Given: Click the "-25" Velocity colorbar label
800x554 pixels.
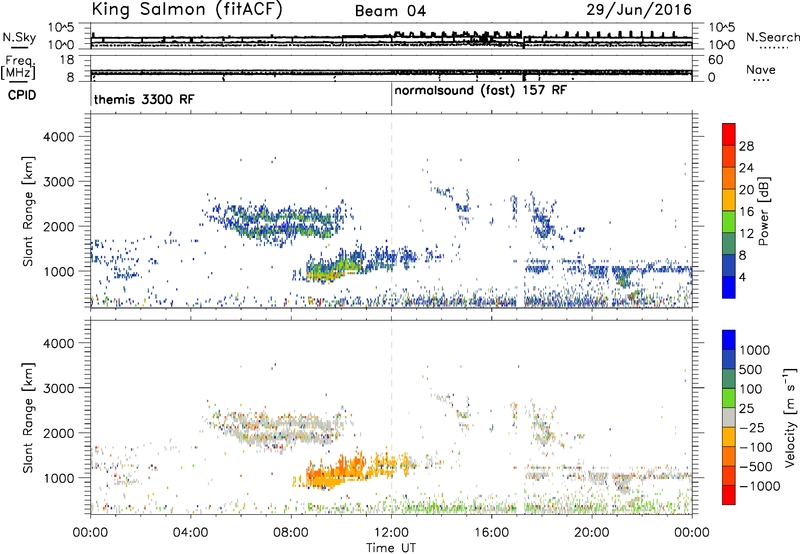Looking at the screenshot, I should pos(752,427).
